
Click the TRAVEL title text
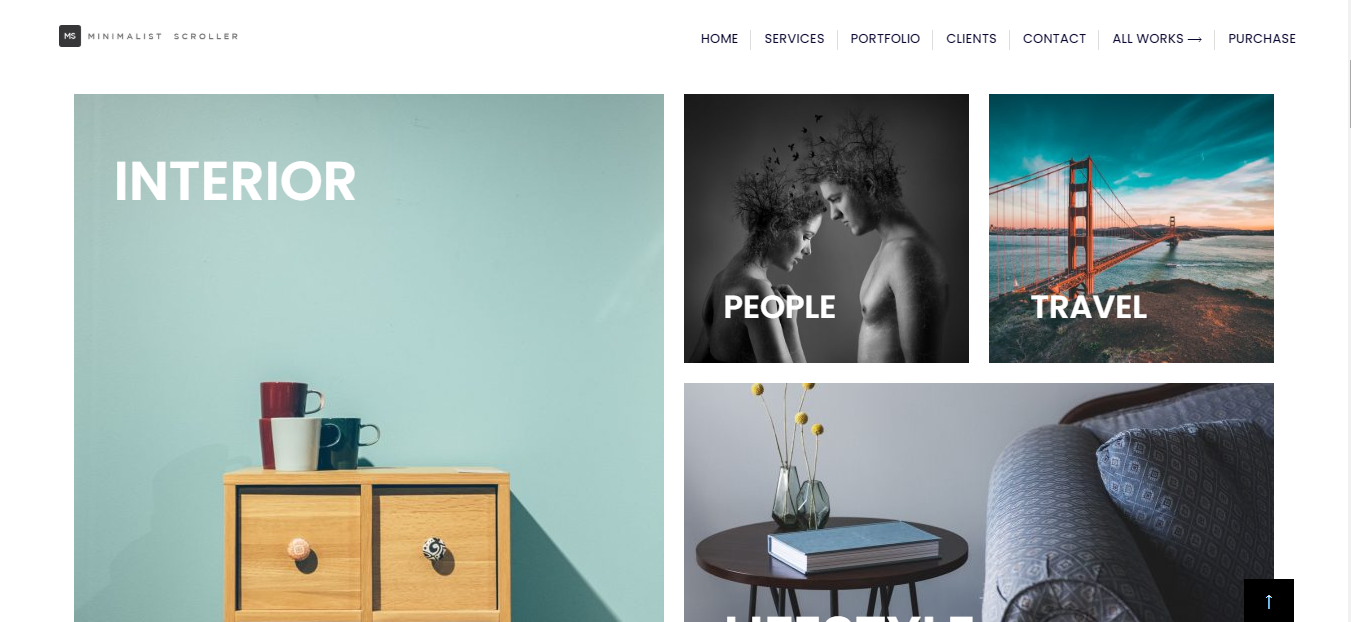pyautogui.click(x=1088, y=307)
